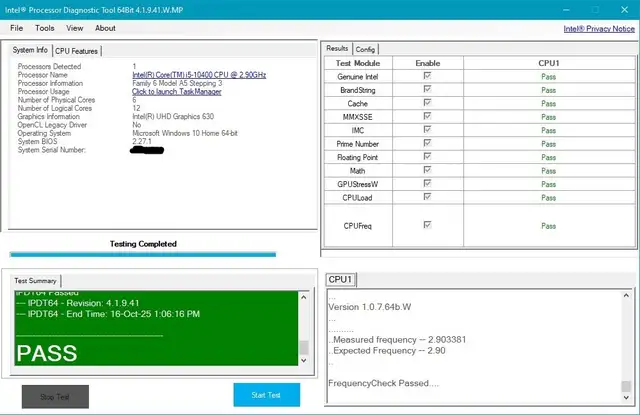Image resolution: width=640 pixels, height=415 pixels.
Task: Click scroll-down arrow in Test Summary panel
Action: (x=304, y=361)
